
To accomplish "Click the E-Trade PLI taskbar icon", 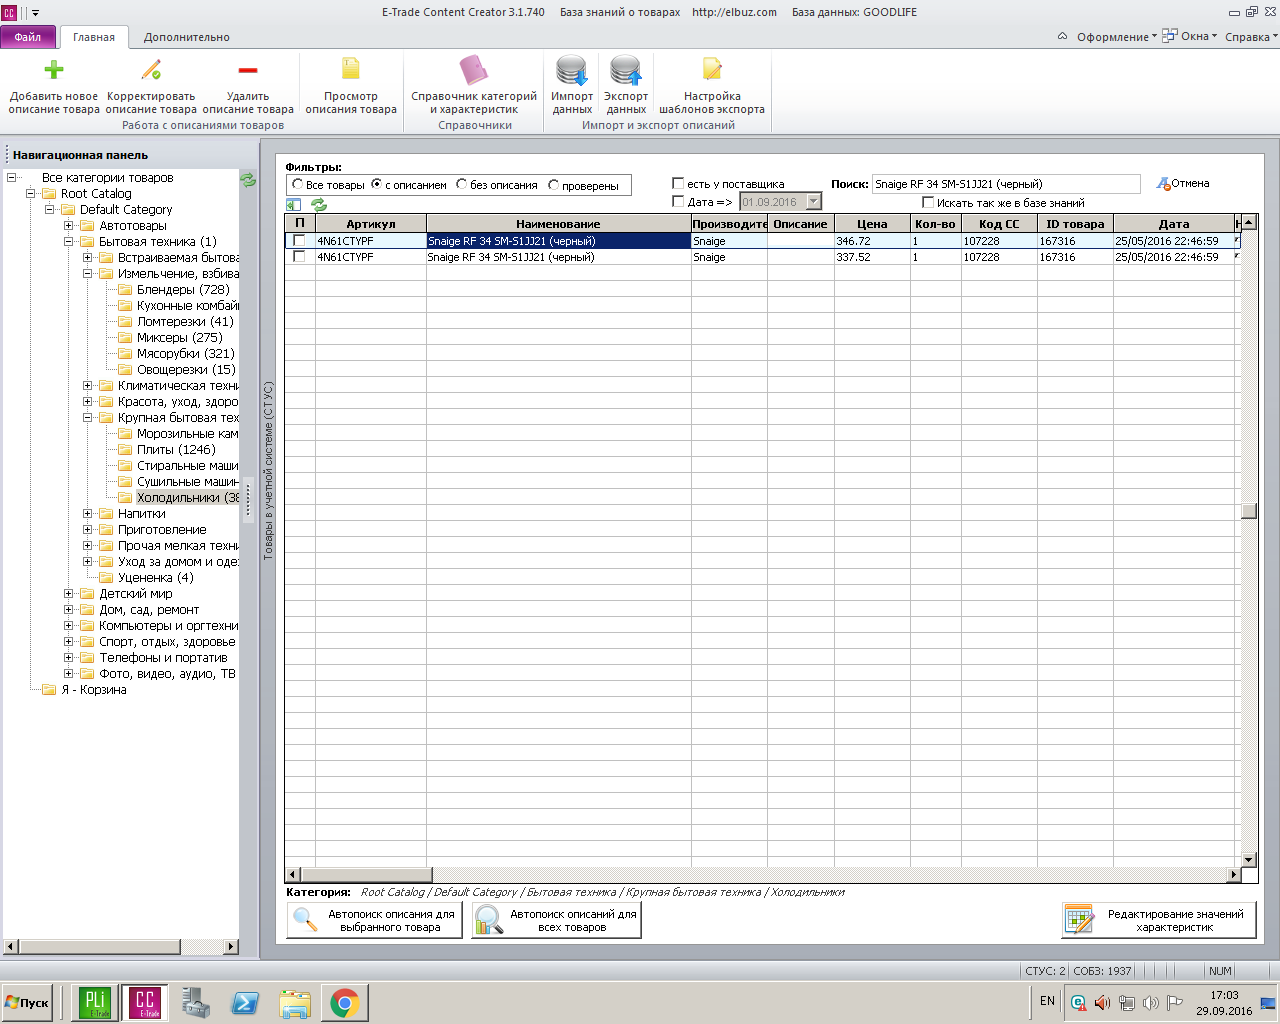I will point(95,1002).
